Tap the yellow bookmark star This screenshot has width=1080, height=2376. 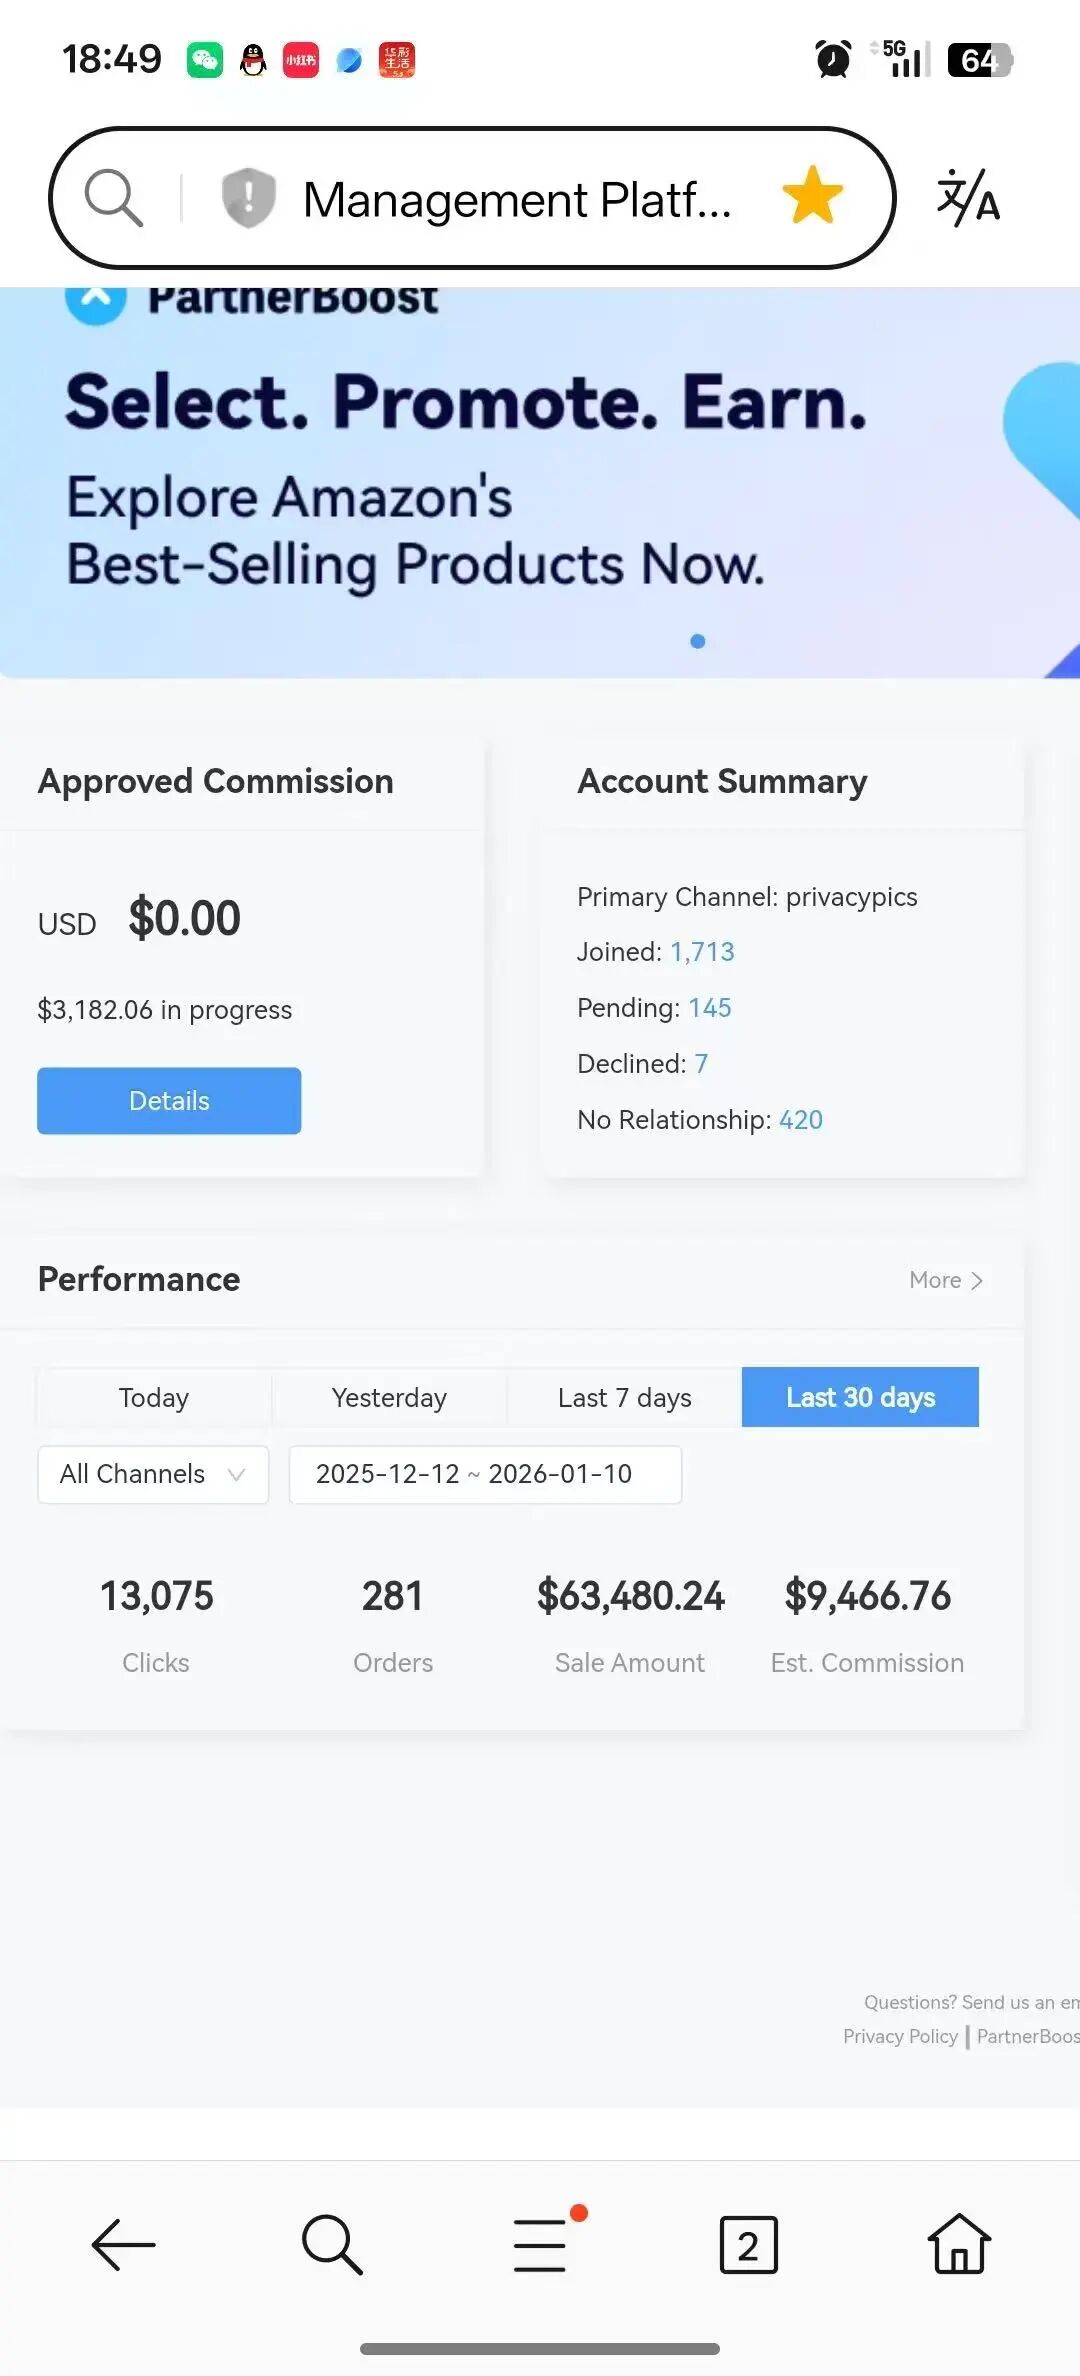pyautogui.click(x=812, y=196)
